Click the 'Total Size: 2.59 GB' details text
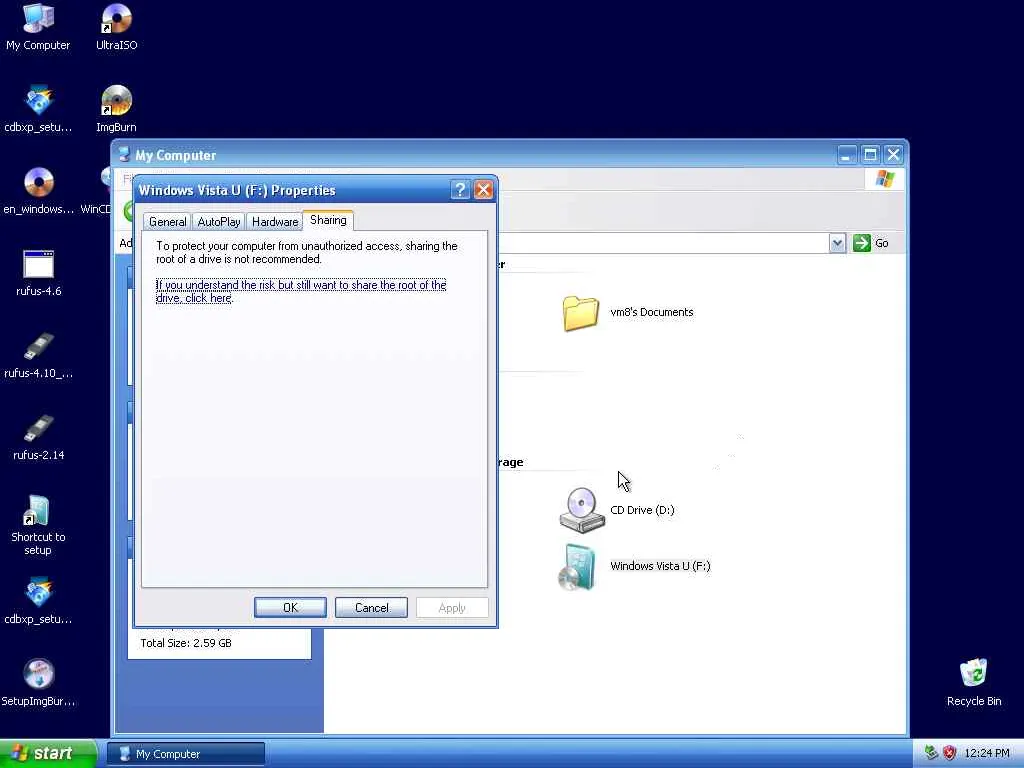Image resolution: width=1024 pixels, height=768 pixels. coord(186,643)
